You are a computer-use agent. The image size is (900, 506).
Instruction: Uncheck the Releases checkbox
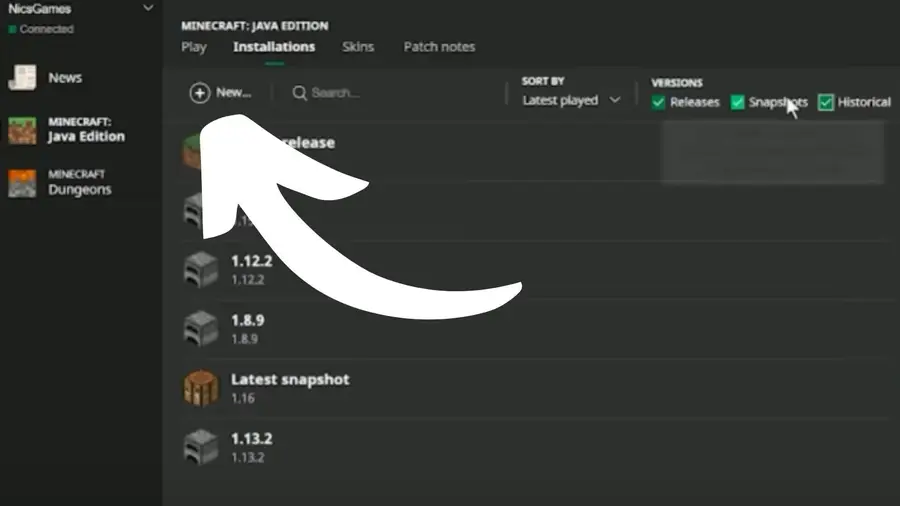[659, 102]
